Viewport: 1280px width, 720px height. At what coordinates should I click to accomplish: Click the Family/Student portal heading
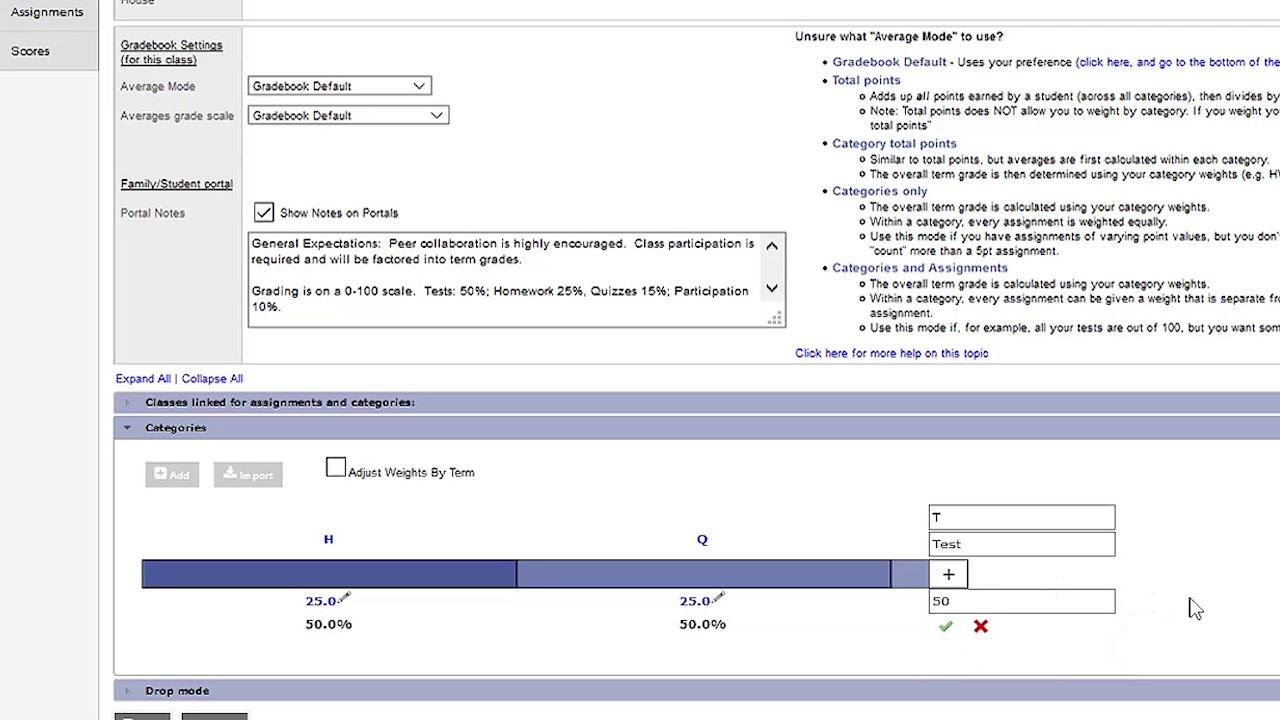coord(176,184)
